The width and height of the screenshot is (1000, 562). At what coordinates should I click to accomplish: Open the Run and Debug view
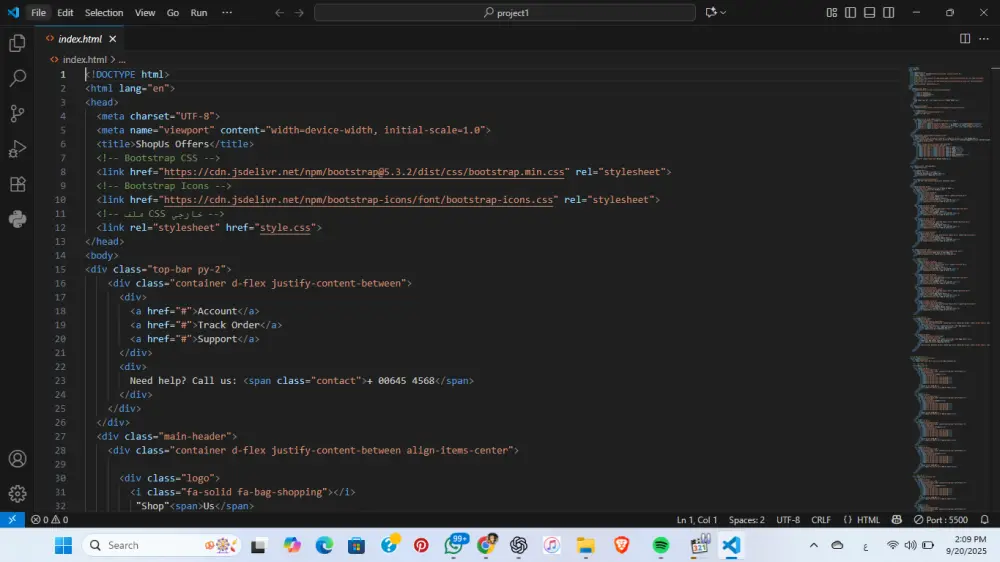click(x=17, y=149)
